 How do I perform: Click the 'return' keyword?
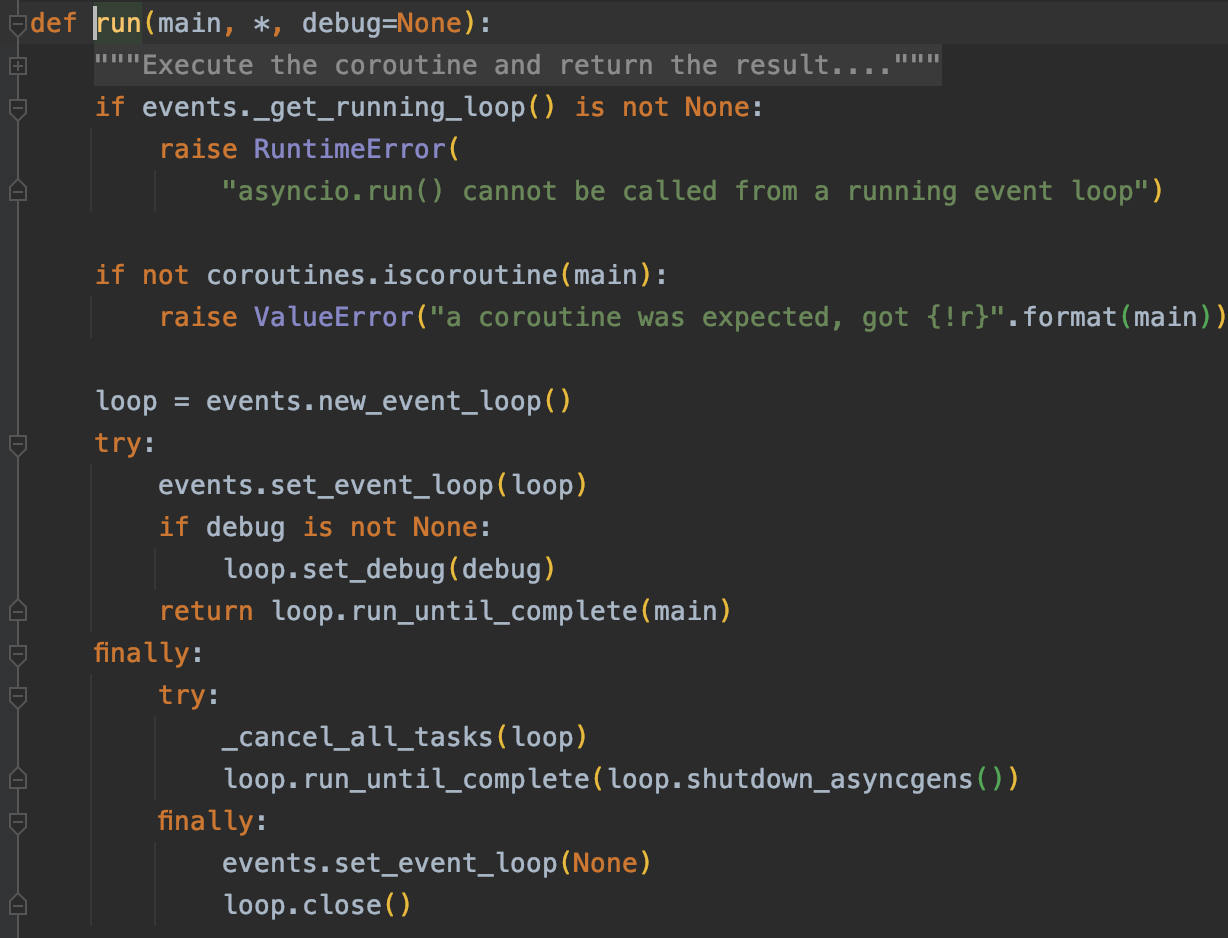206,611
